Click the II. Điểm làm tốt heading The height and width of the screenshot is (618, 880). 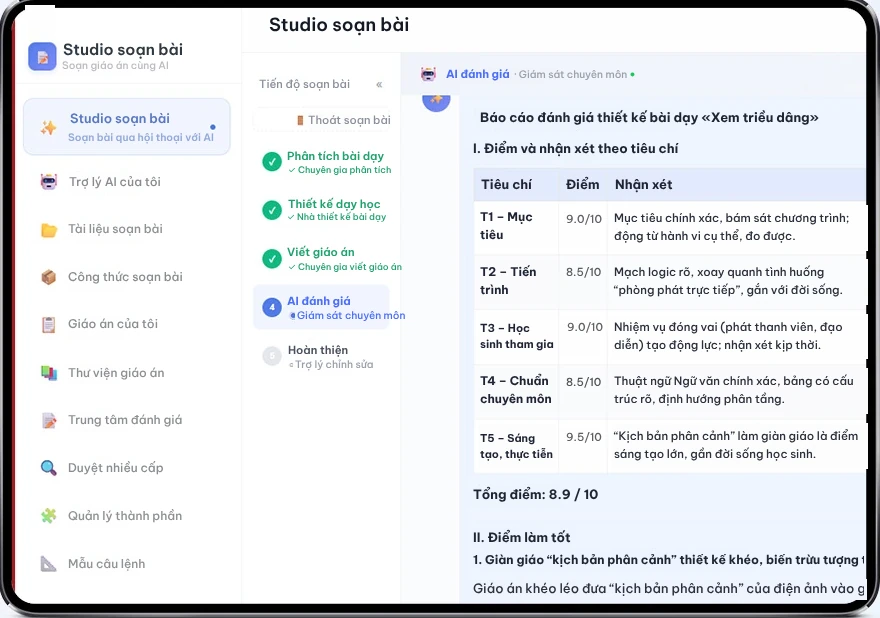pos(521,538)
